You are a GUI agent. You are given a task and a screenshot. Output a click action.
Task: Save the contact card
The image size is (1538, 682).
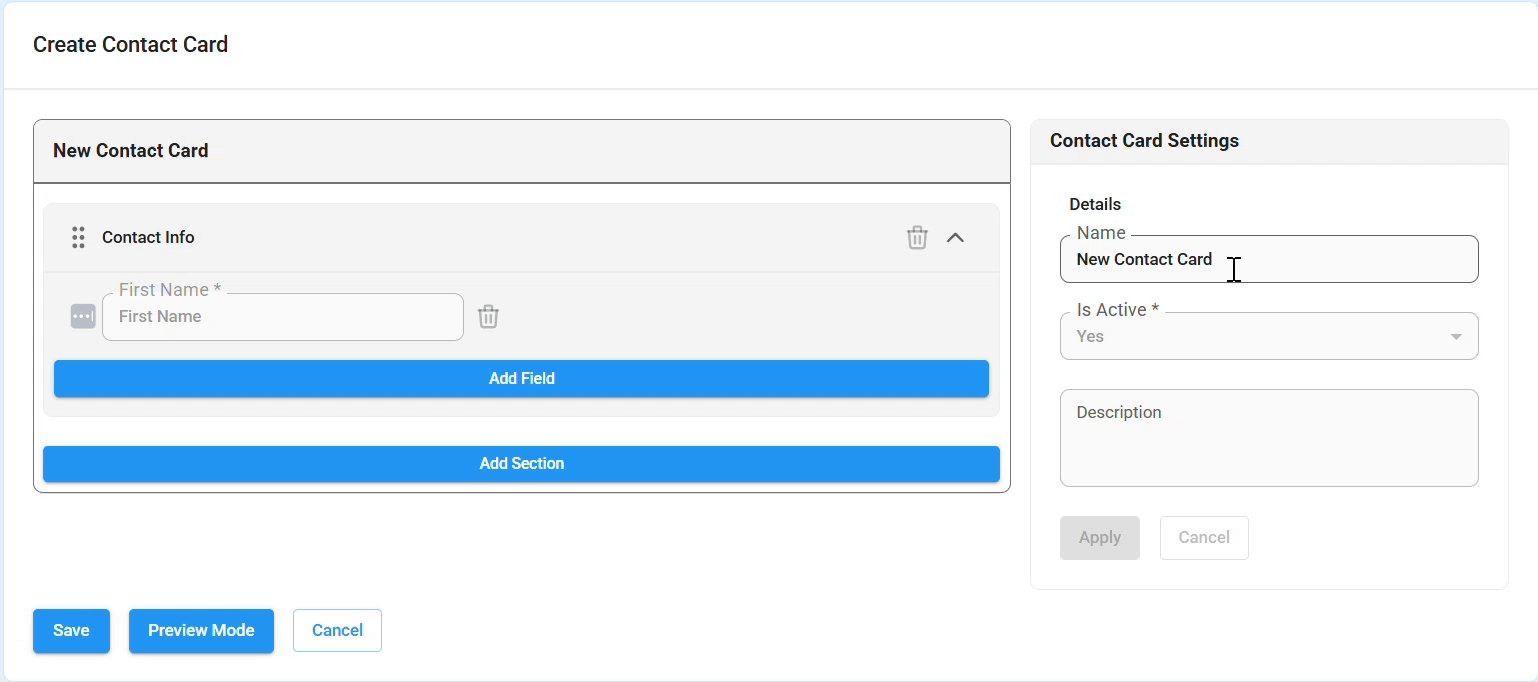tap(71, 631)
